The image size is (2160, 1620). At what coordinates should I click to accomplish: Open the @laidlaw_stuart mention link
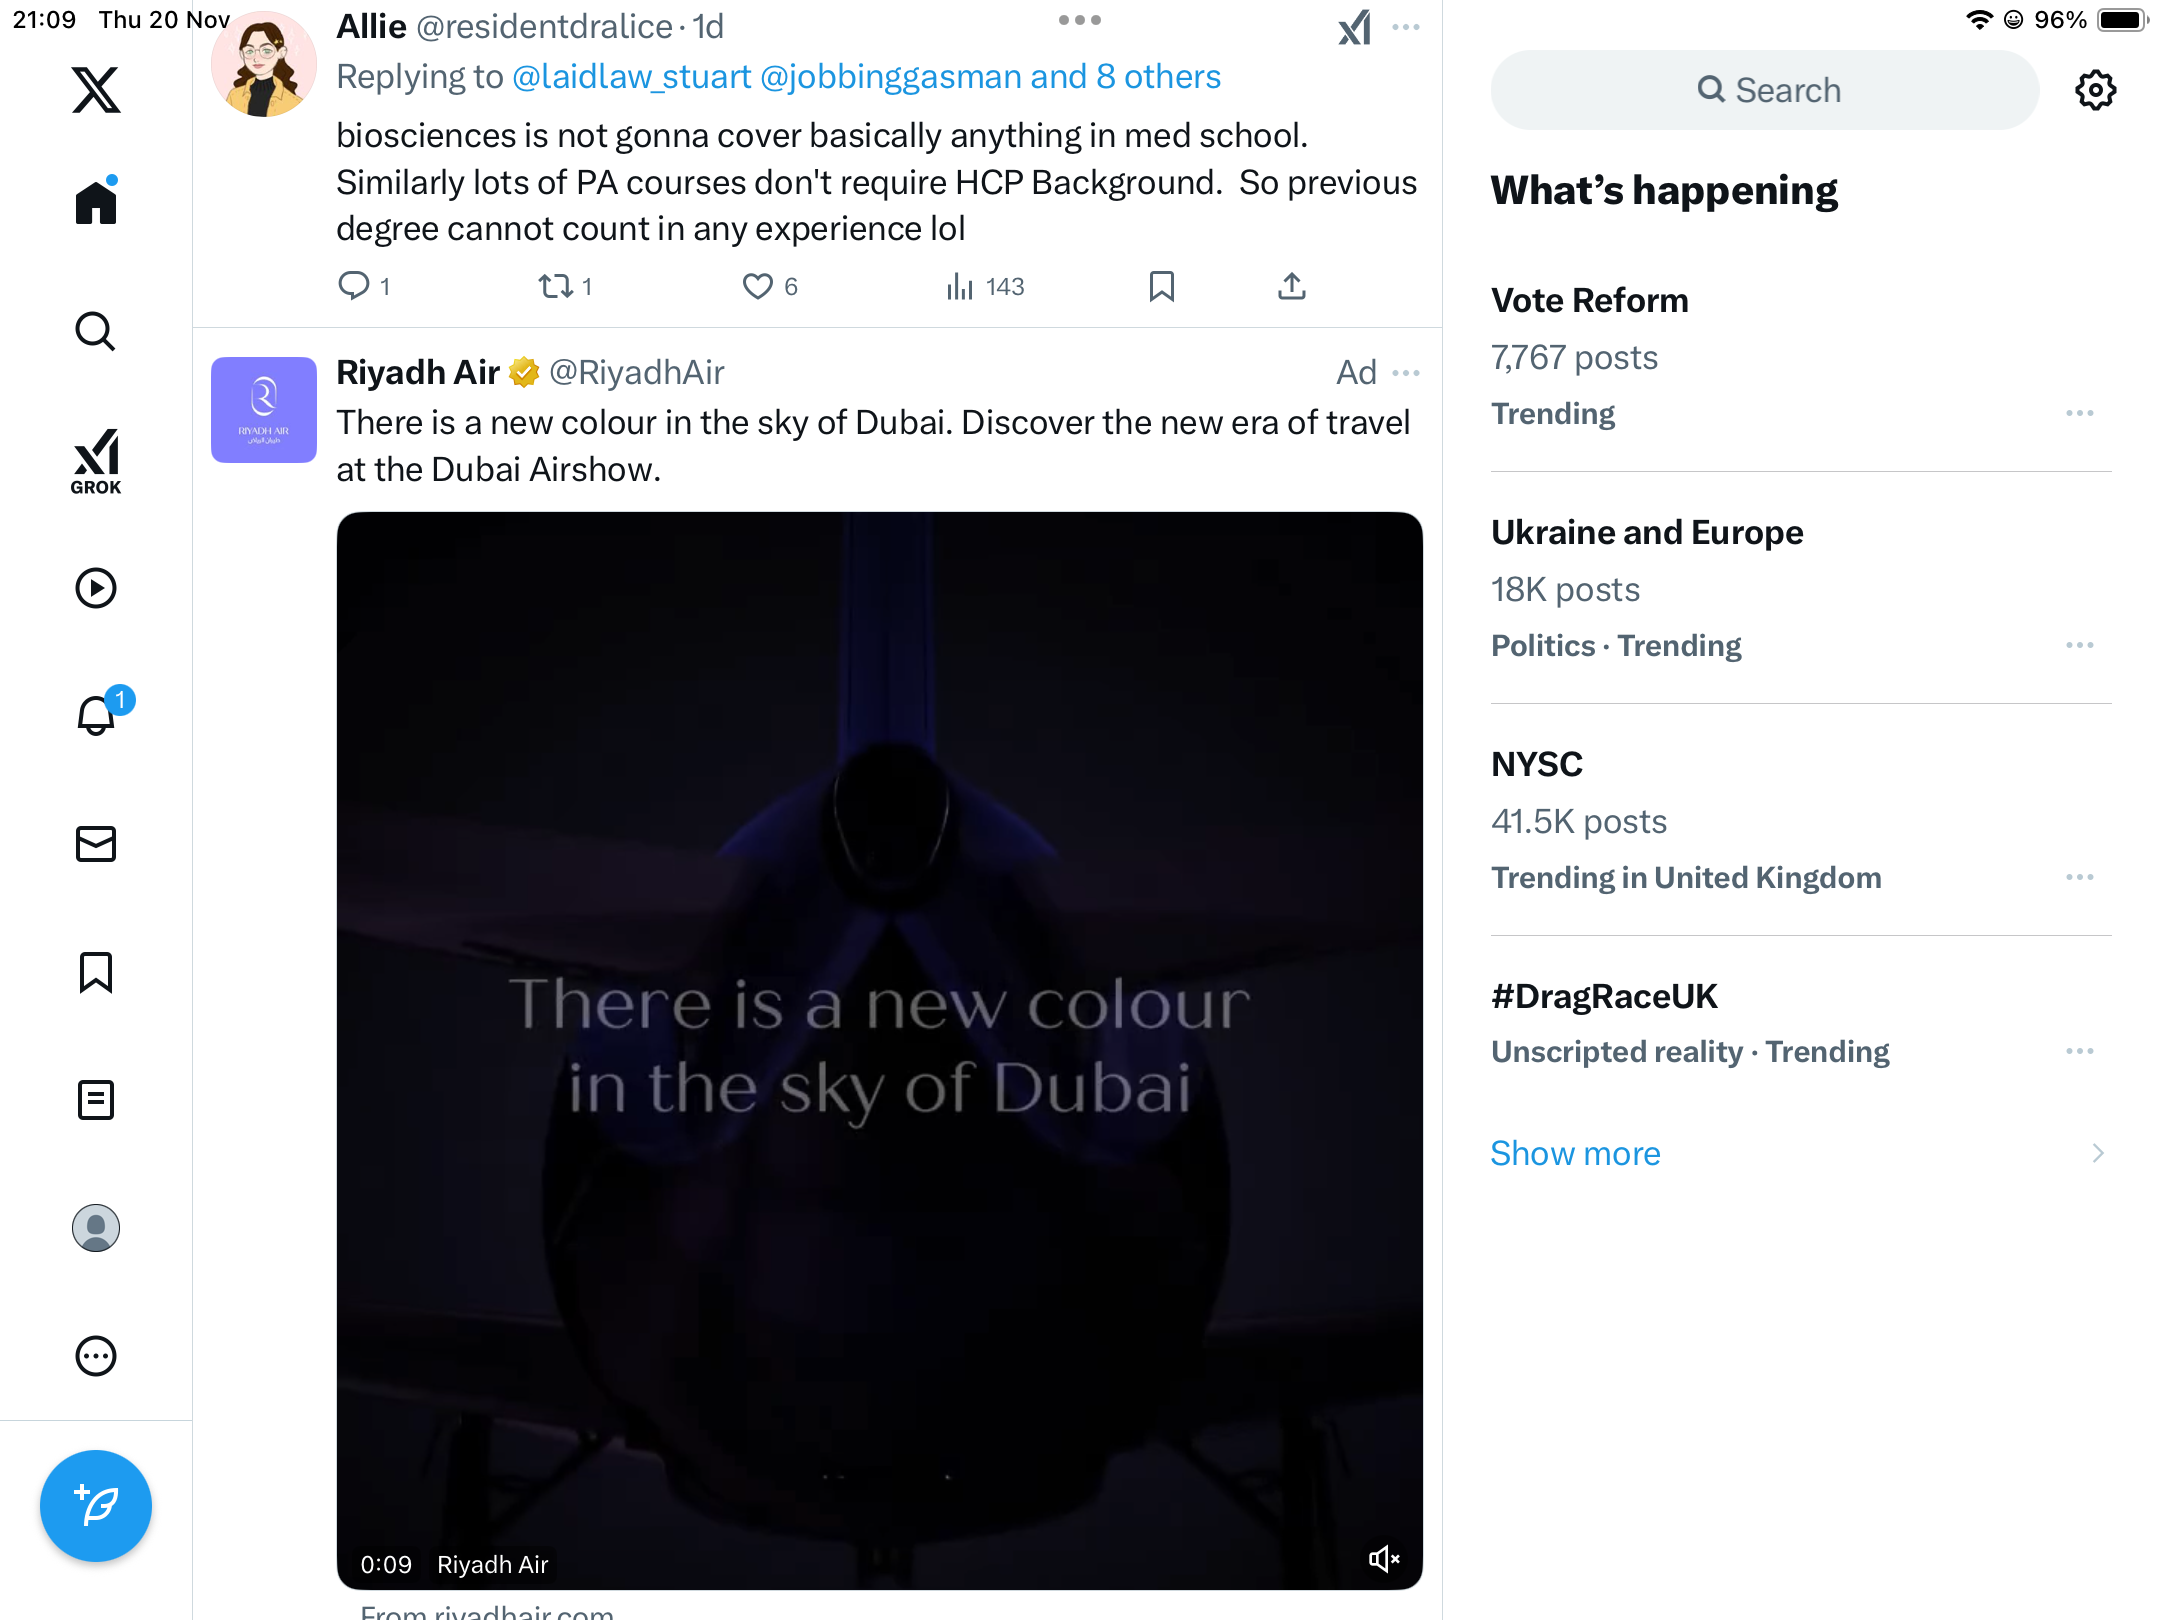pyautogui.click(x=631, y=77)
